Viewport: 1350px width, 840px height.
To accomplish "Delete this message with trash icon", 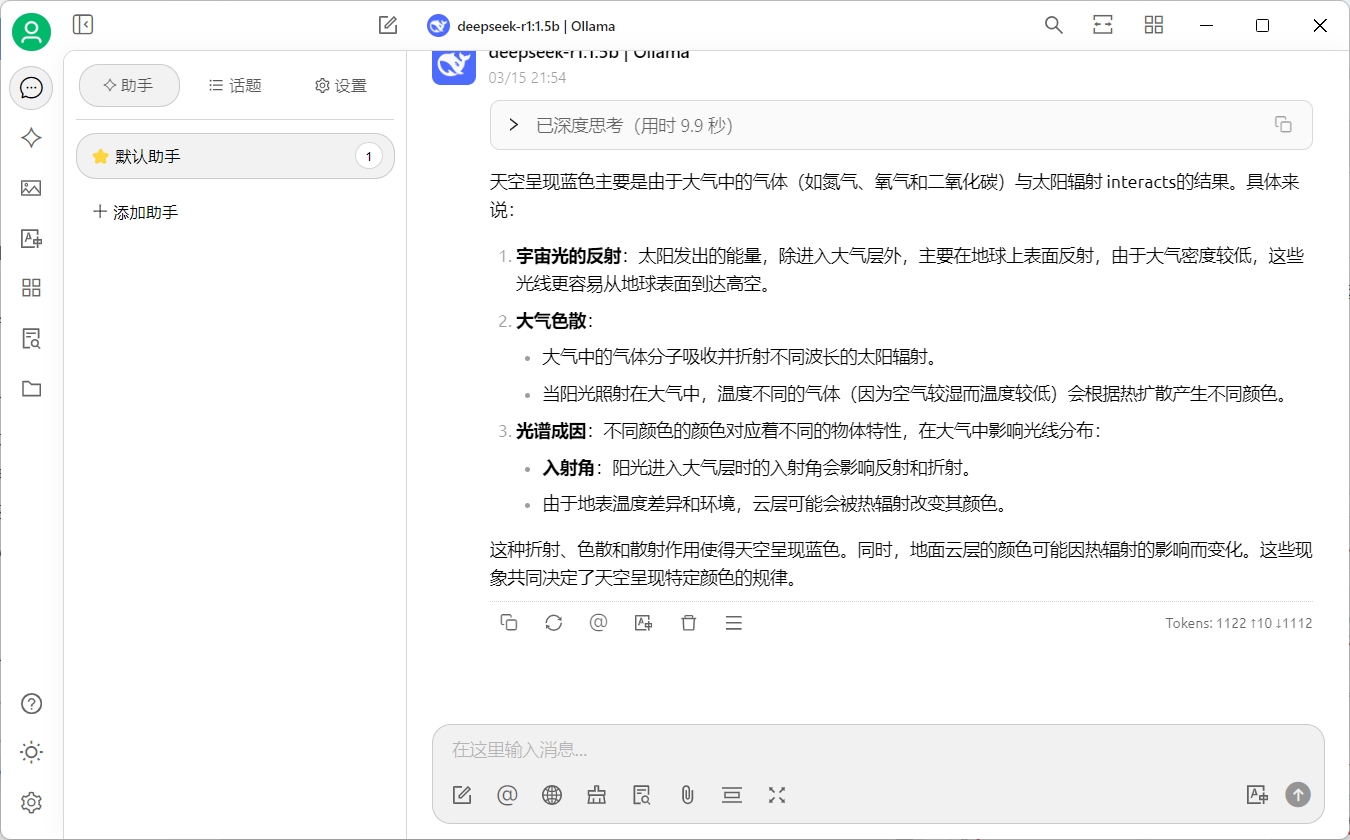I will tap(688, 623).
